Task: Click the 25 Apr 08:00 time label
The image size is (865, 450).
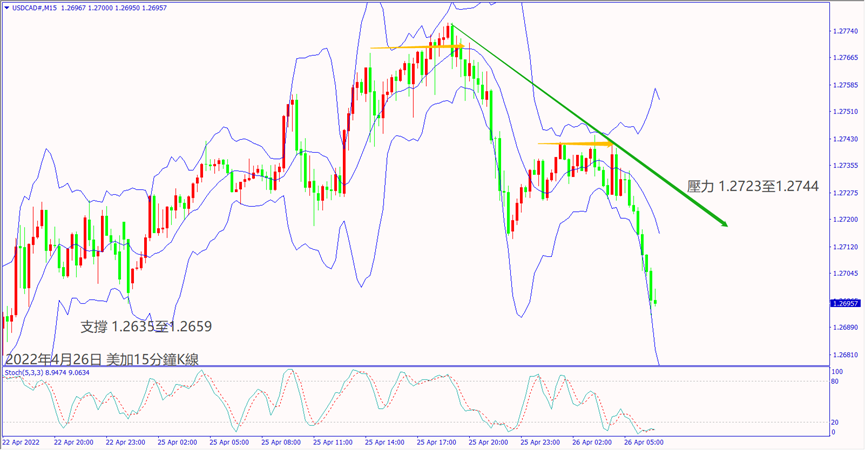Action: [279, 442]
